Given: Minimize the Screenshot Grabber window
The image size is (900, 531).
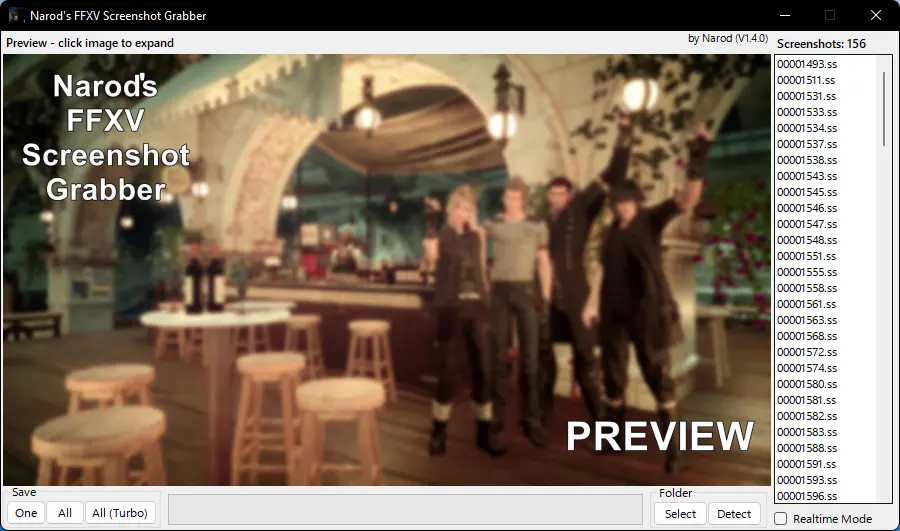Looking at the screenshot, I should point(785,15).
